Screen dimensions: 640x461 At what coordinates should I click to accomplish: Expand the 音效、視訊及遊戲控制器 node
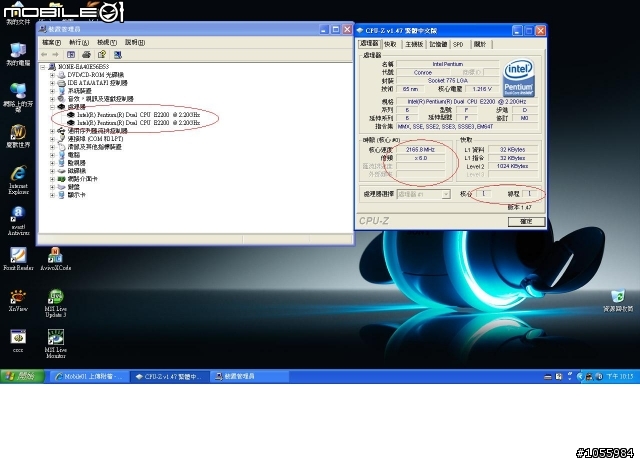[52, 99]
